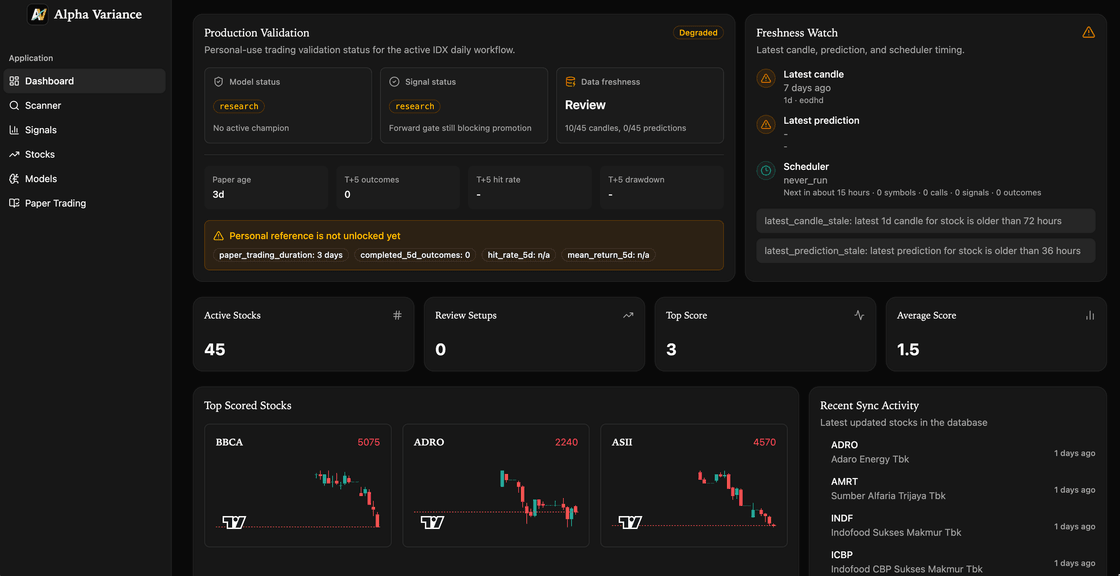Image resolution: width=1120 pixels, height=576 pixels.
Task: Click the Degraded status badge
Action: pyautogui.click(x=698, y=32)
